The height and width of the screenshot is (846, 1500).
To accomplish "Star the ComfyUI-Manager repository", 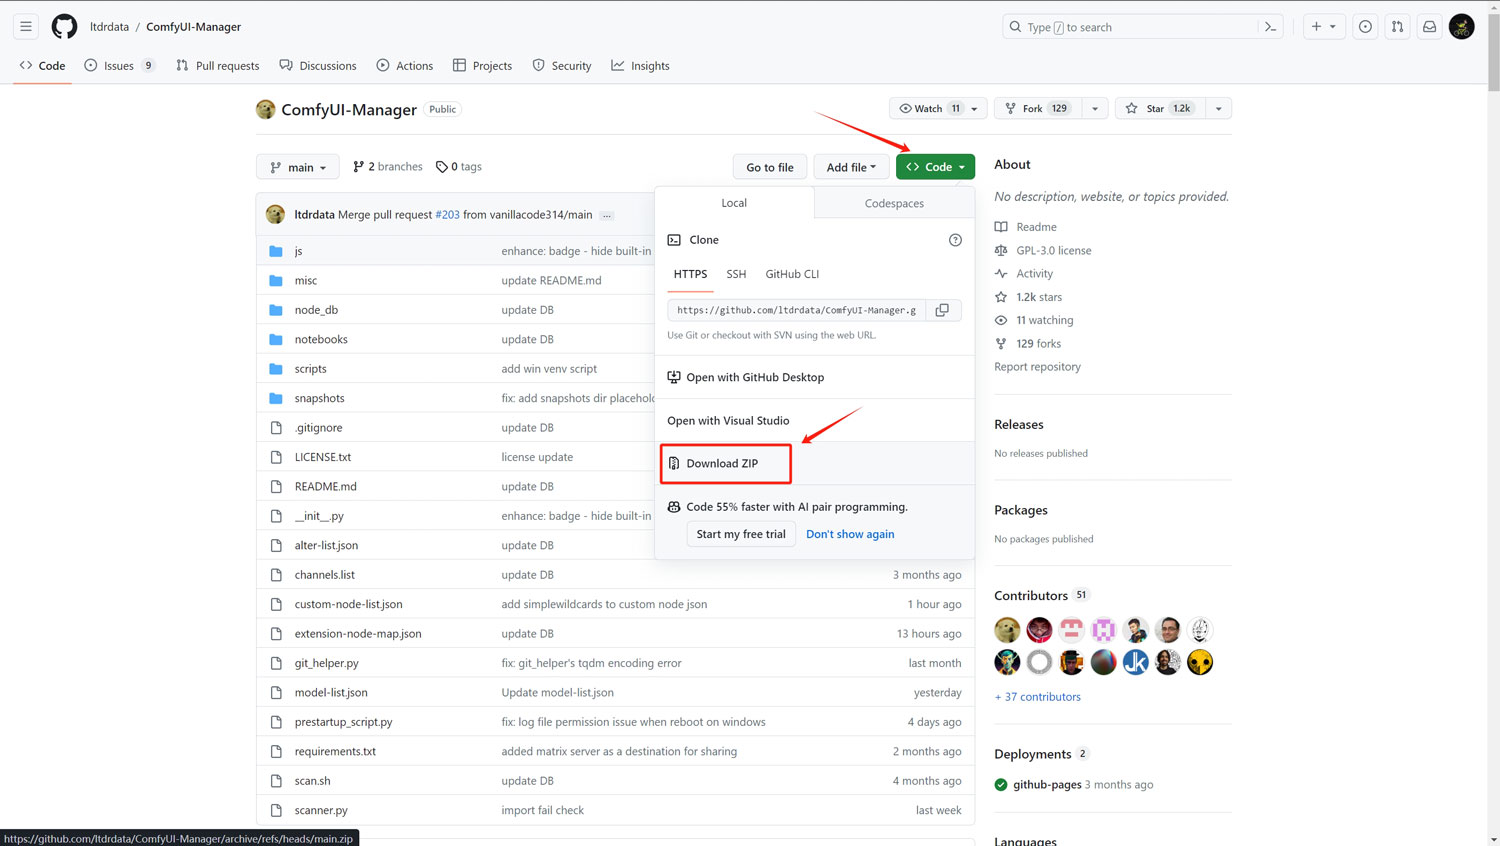I will pos(1157,108).
